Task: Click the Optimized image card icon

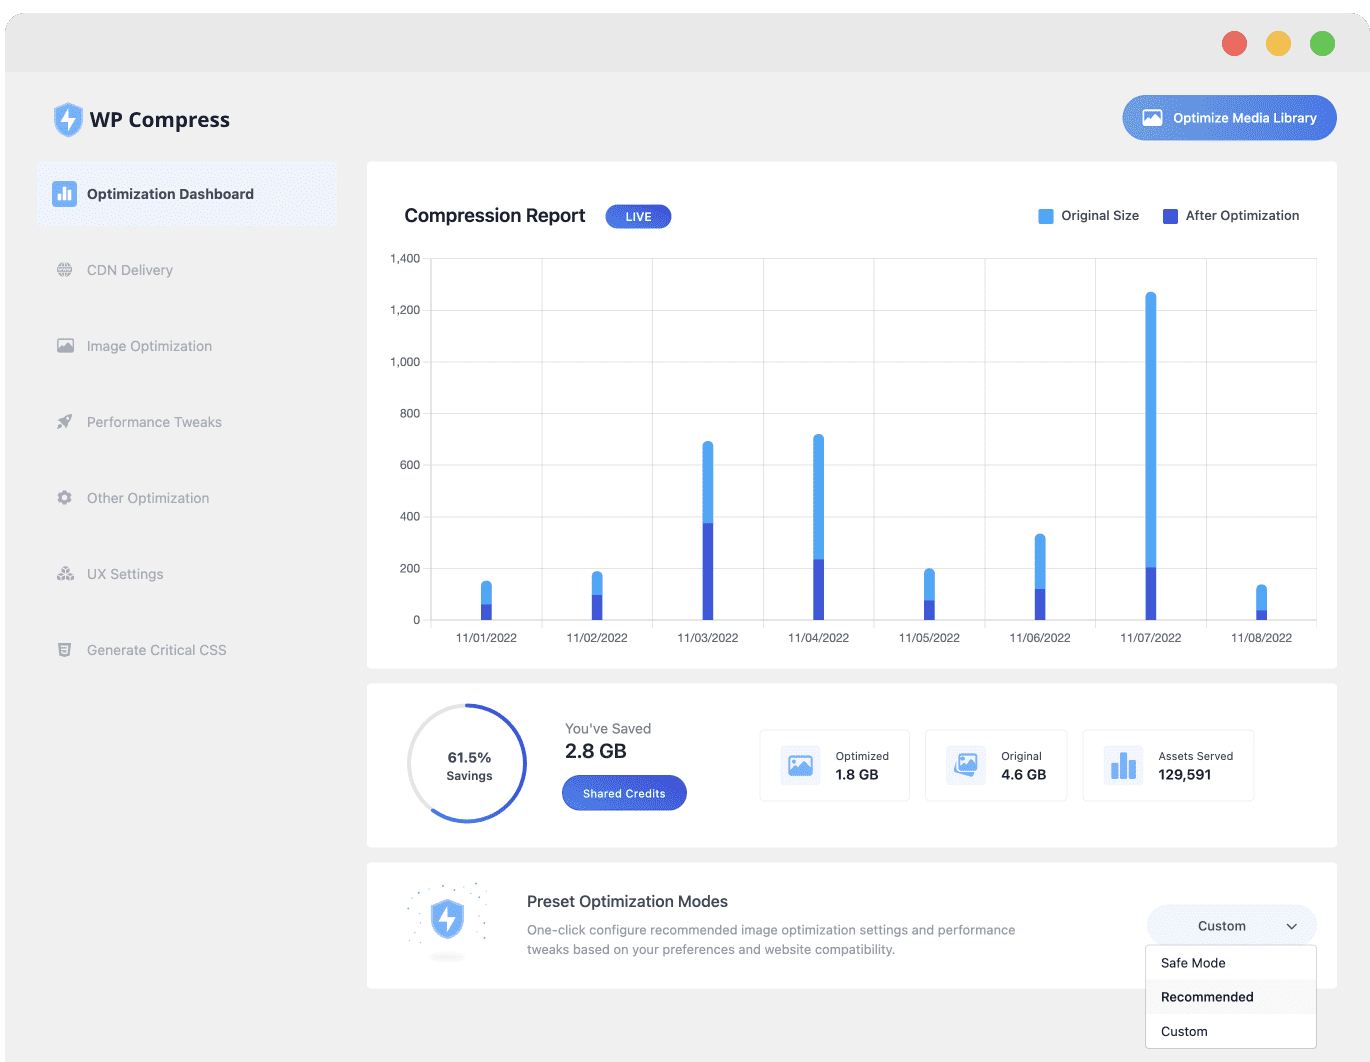Action: click(x=800, y=766)
